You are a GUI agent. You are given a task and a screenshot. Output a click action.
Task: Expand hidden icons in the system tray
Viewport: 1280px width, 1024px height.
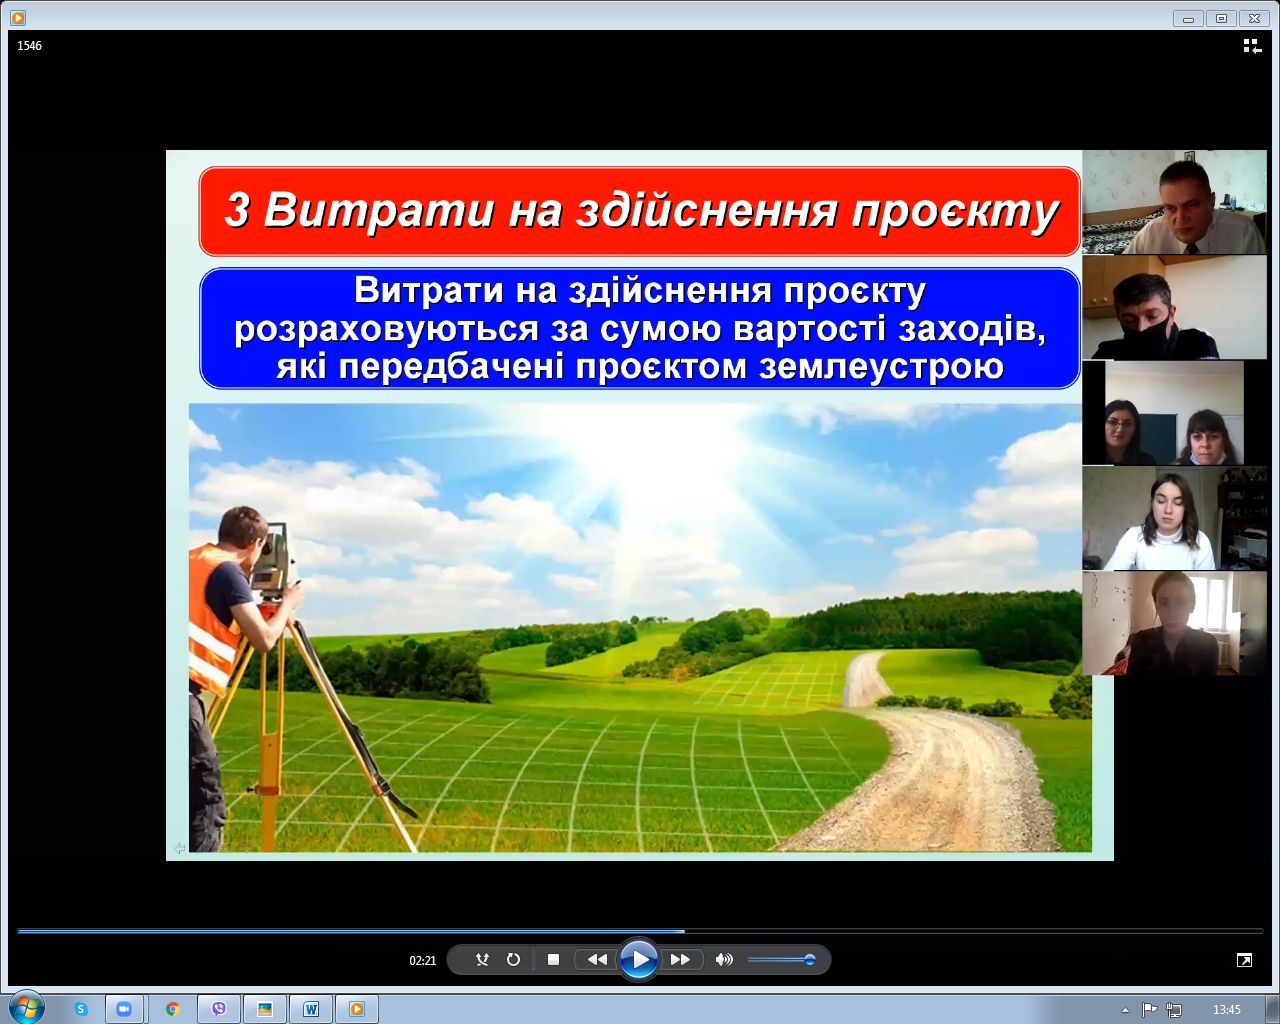click(x=1127, y=1010)
